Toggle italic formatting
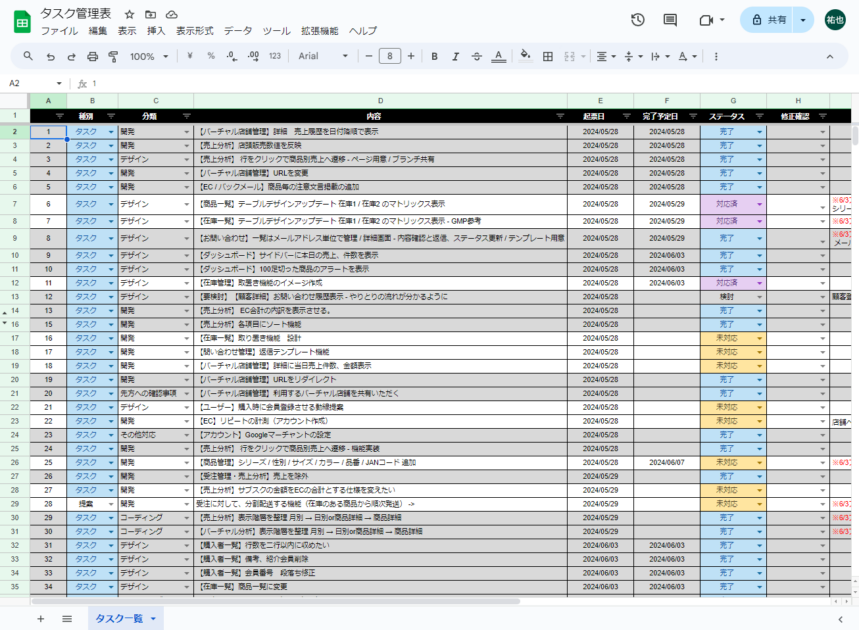Image resolution: width=859 pixels, height=630 pixels. click(457, 56)
